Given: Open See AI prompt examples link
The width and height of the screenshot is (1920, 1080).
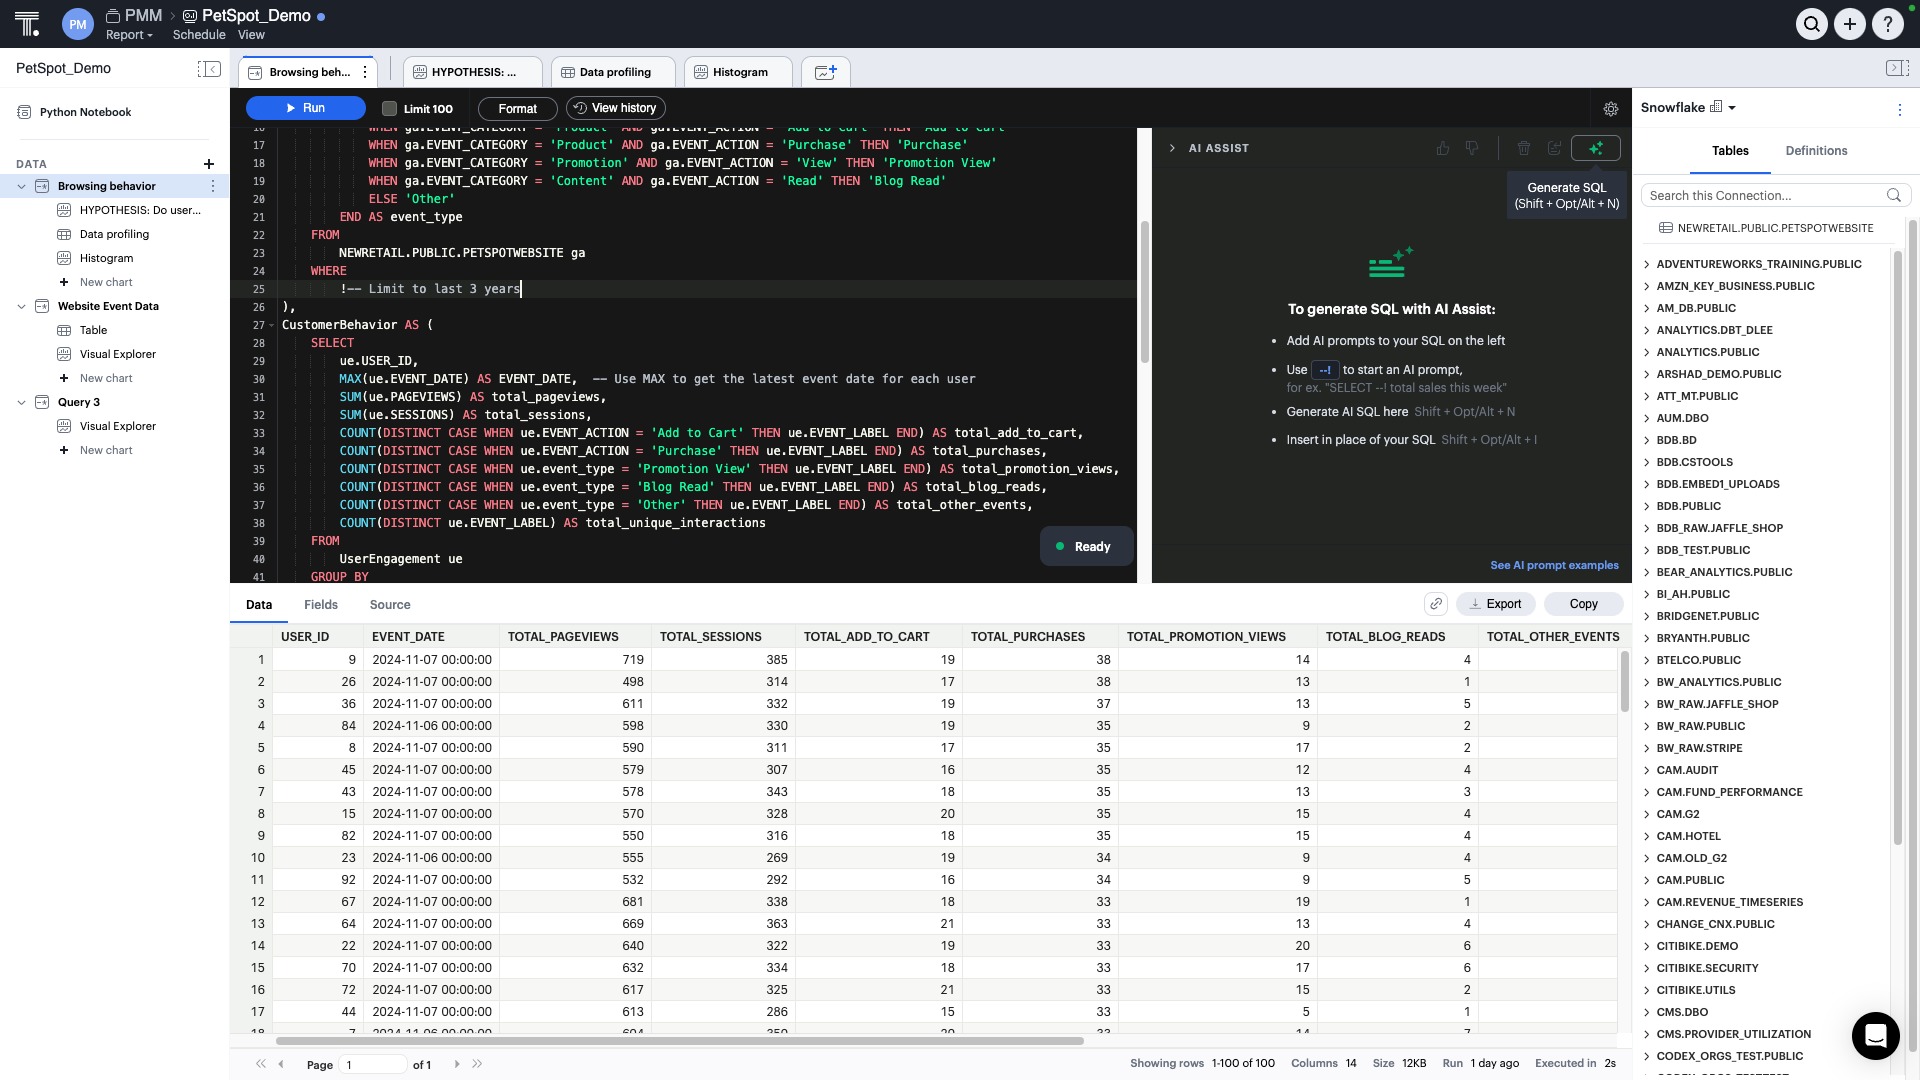Looking at the screenshot, I should point(1554,565).
